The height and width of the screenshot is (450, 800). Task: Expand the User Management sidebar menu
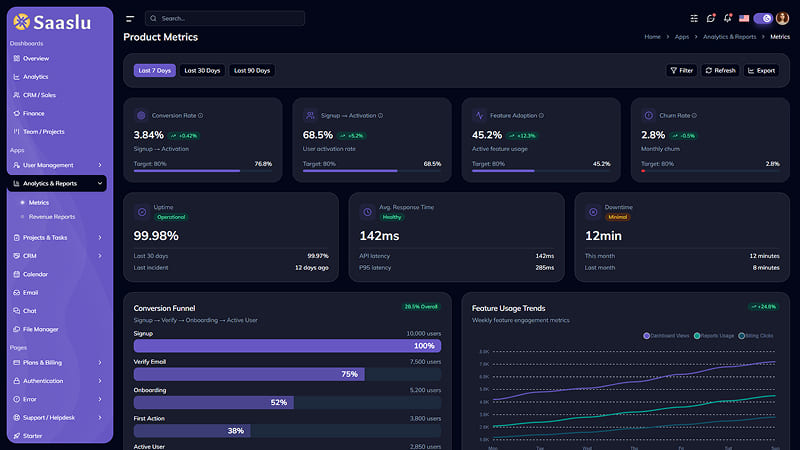[x=57, y=165]
